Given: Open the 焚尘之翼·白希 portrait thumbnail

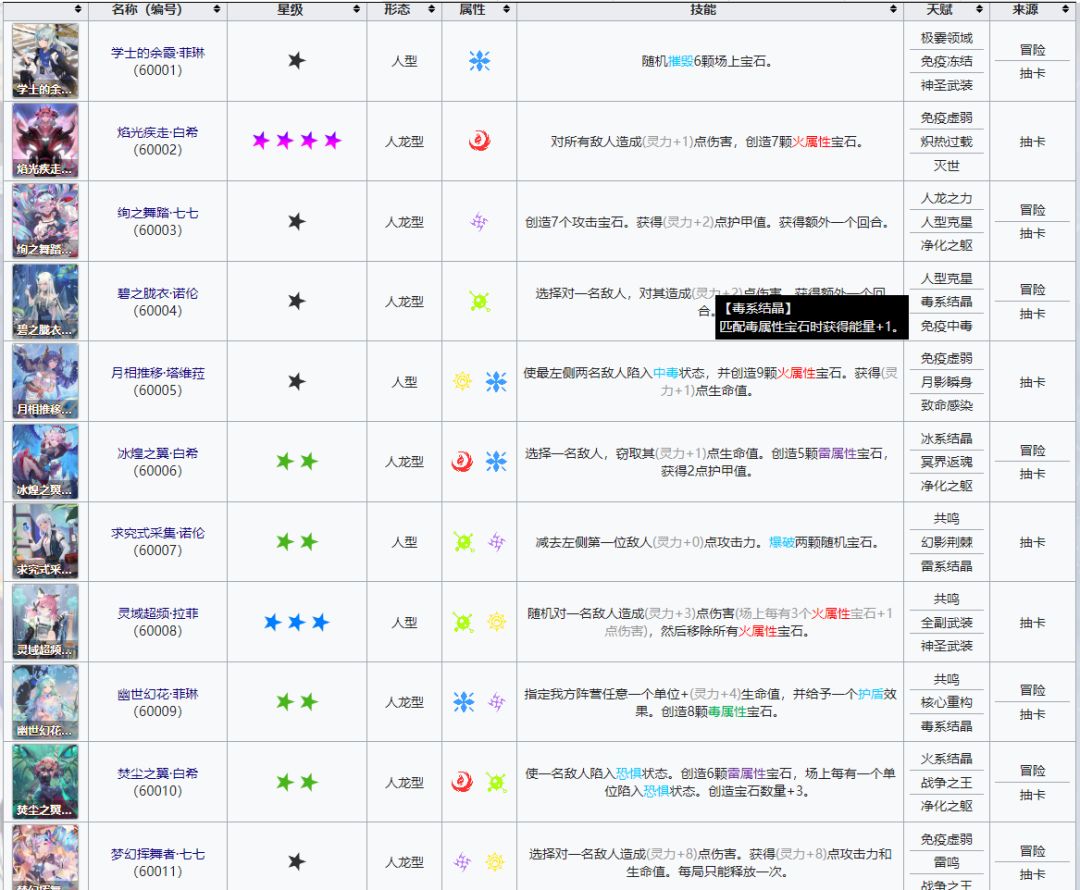Looking at the screenshot, I should pyautogui.click(x=45, y=782).
